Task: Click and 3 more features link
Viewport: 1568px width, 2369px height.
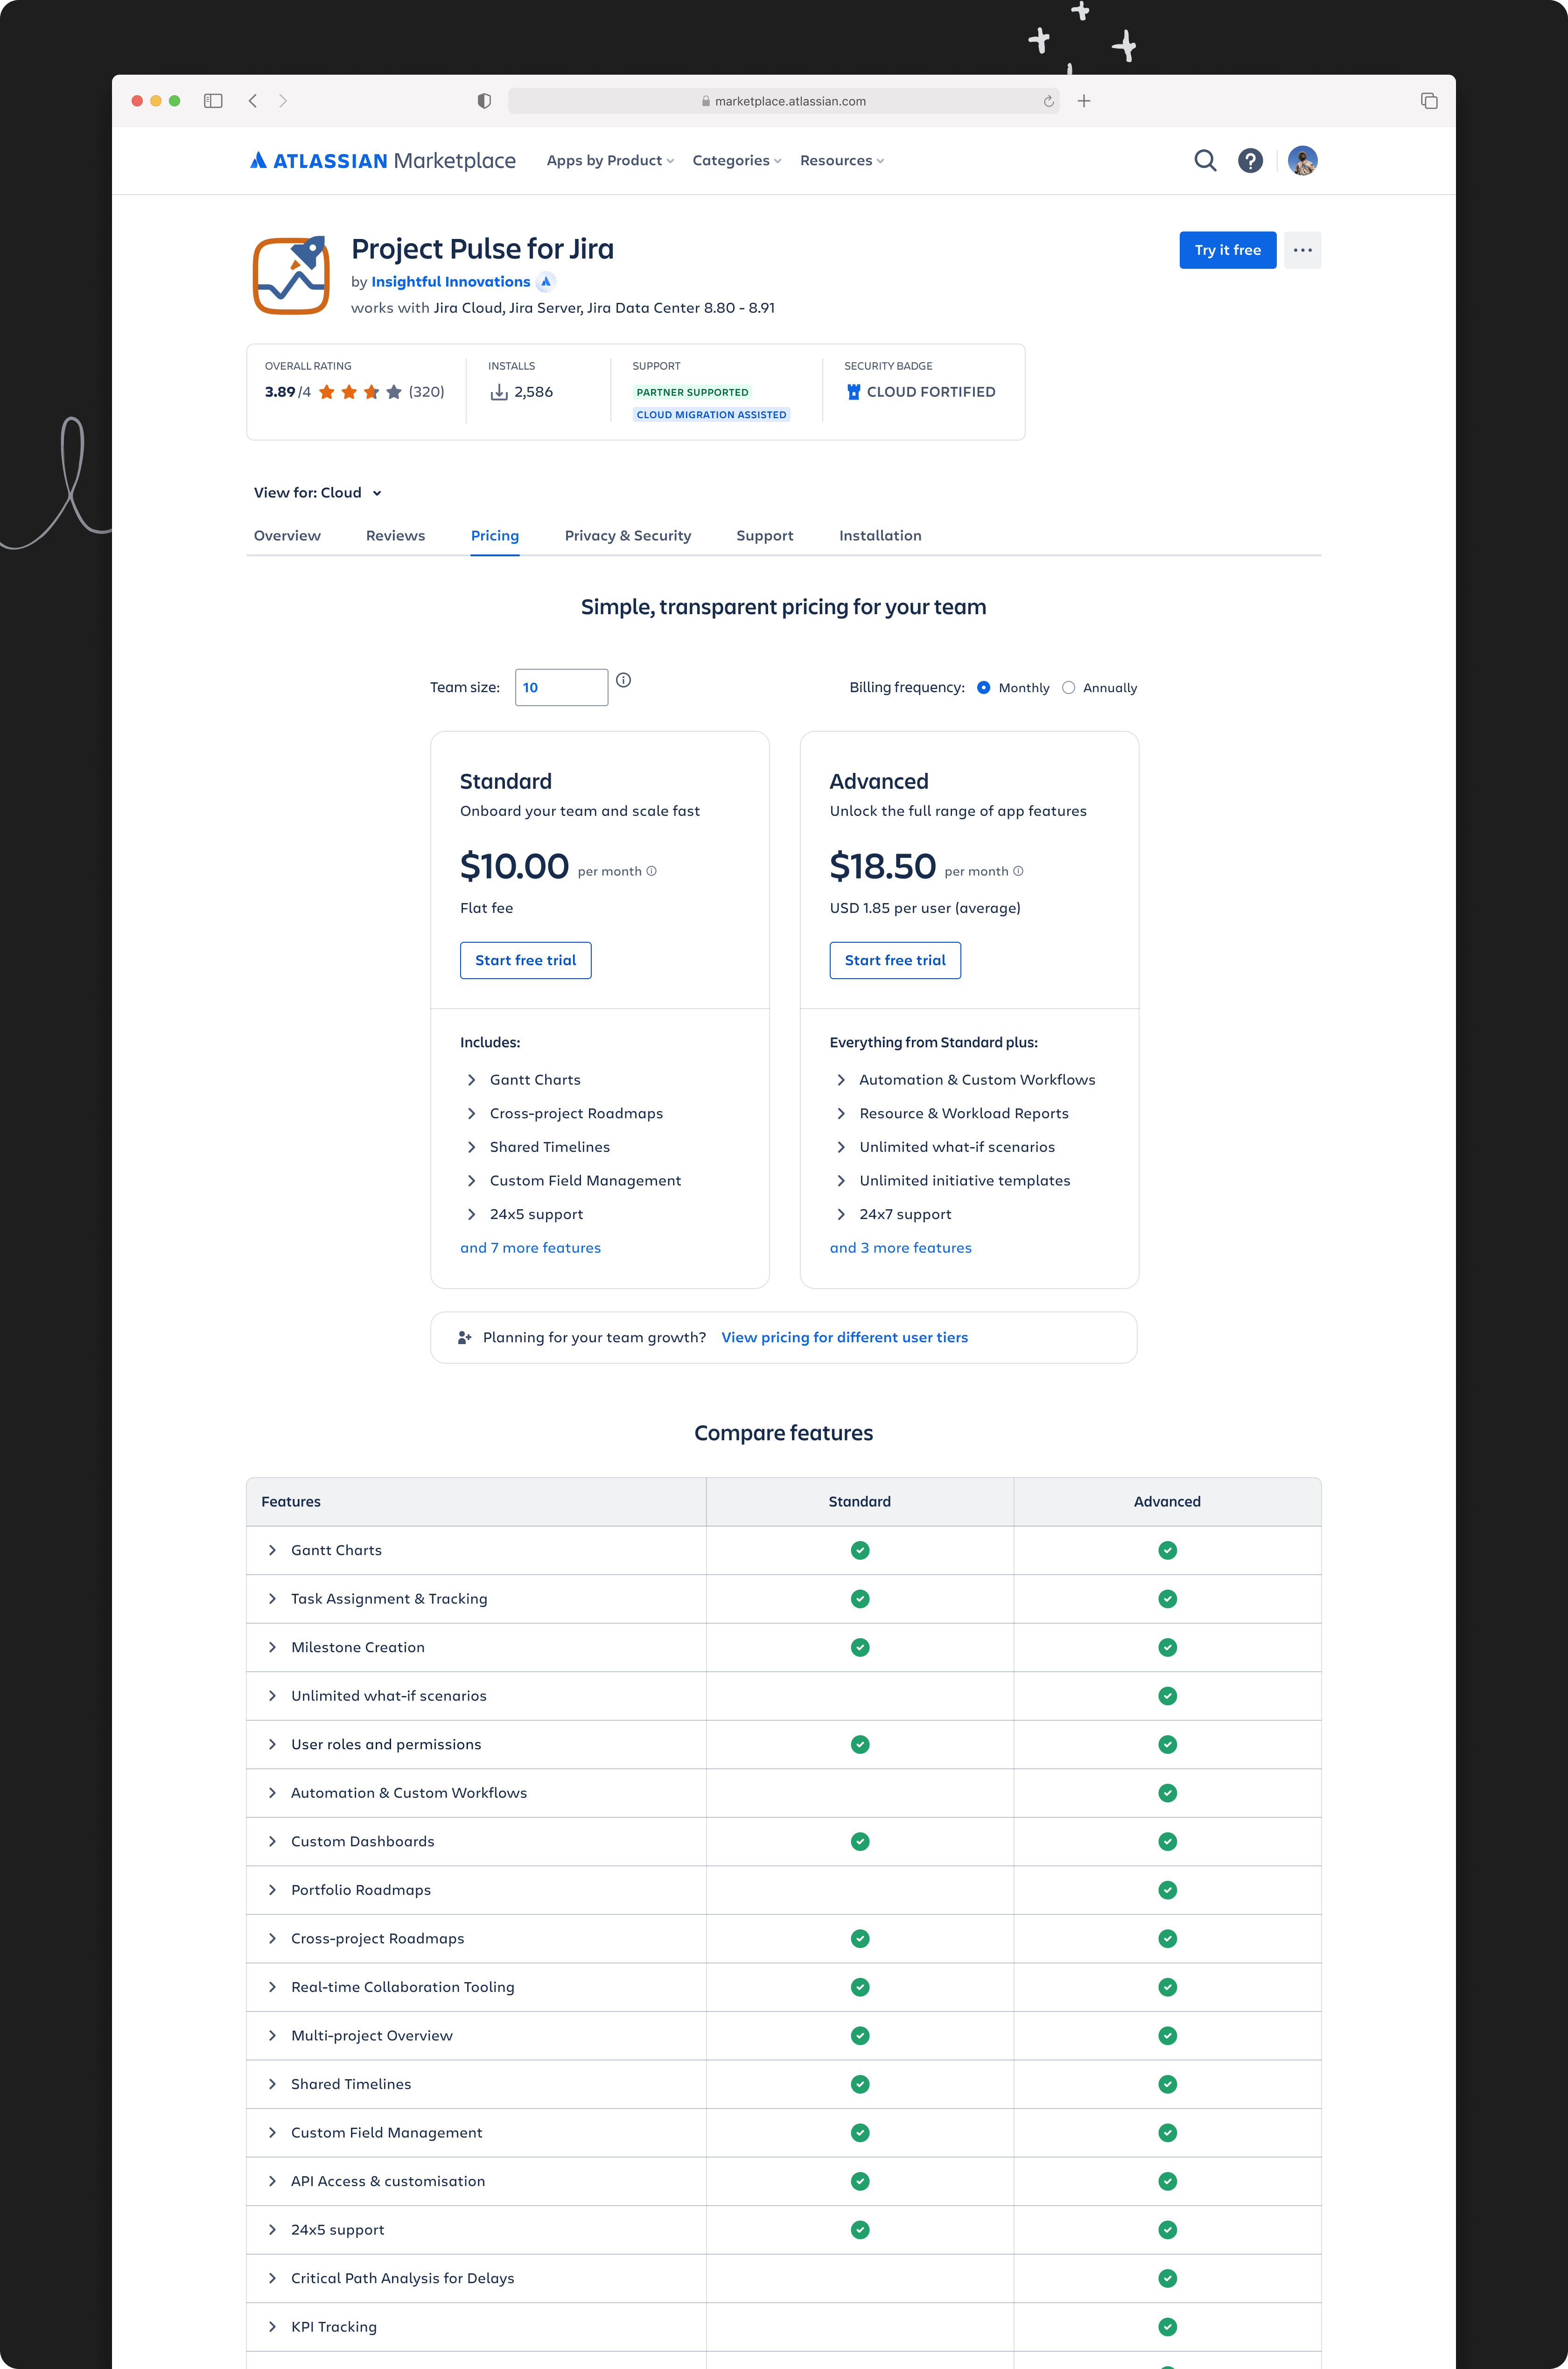Action: click(x=900, y=1248)
